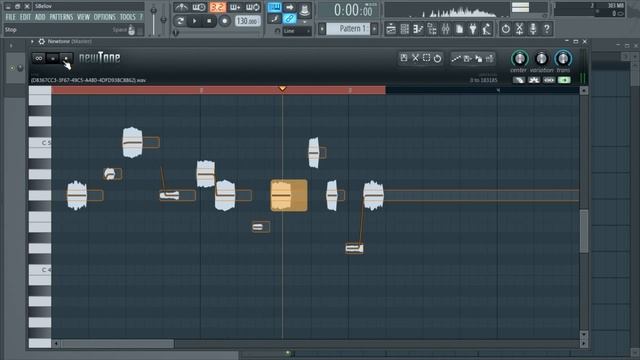
Task: Expand the Newtone plugin options arrow
Action: 32,41
